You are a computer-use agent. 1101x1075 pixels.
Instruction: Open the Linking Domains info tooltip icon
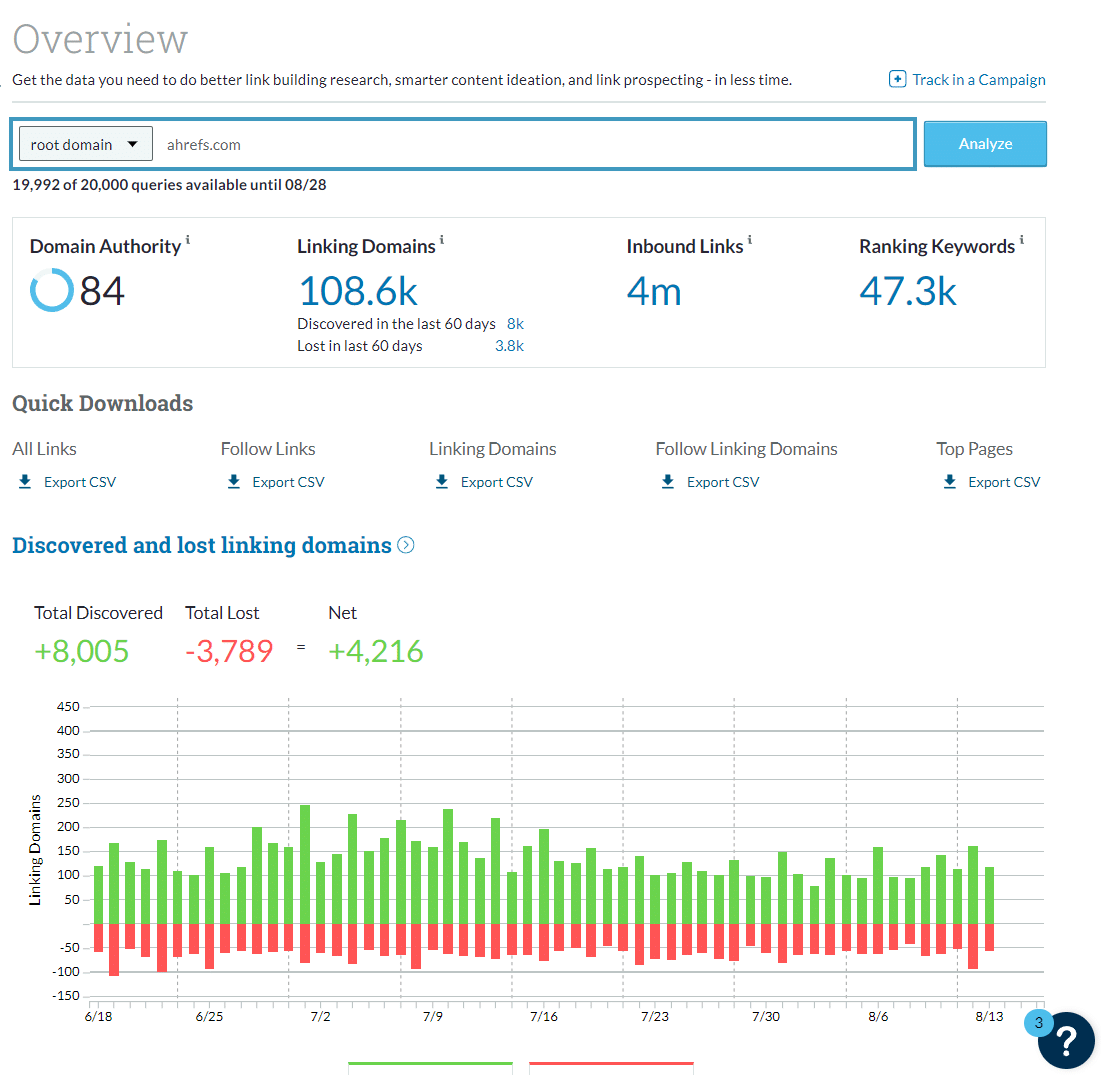click(442, 240)
